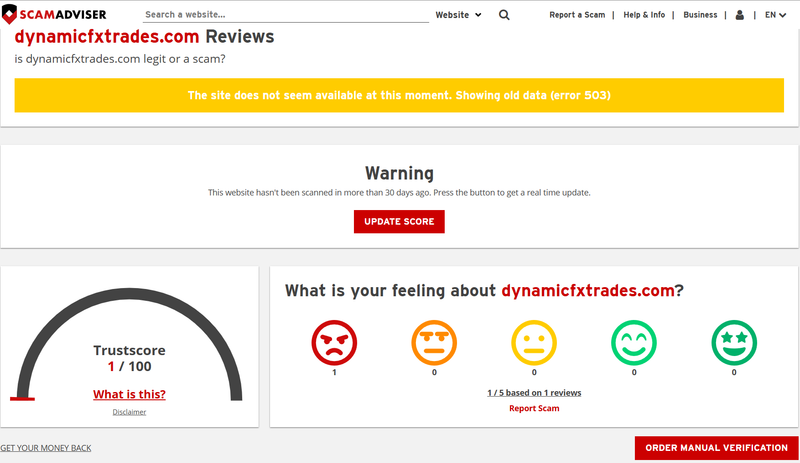Viewport: 800px width, 463px height.
Task: Click the Trustscore 1 / 100 value
Action: [x=129, y=367]
